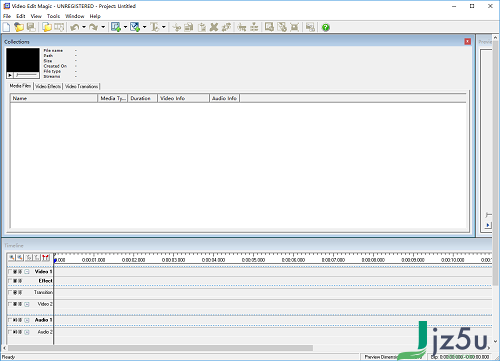Open dropdown next to second add-to-timeline icon
500x361 pixels.
[x=144, y=27]
